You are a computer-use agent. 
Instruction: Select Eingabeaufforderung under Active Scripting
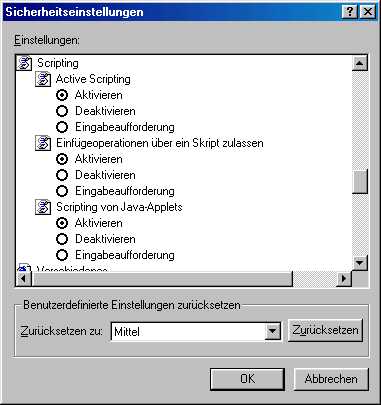[62, 127]
